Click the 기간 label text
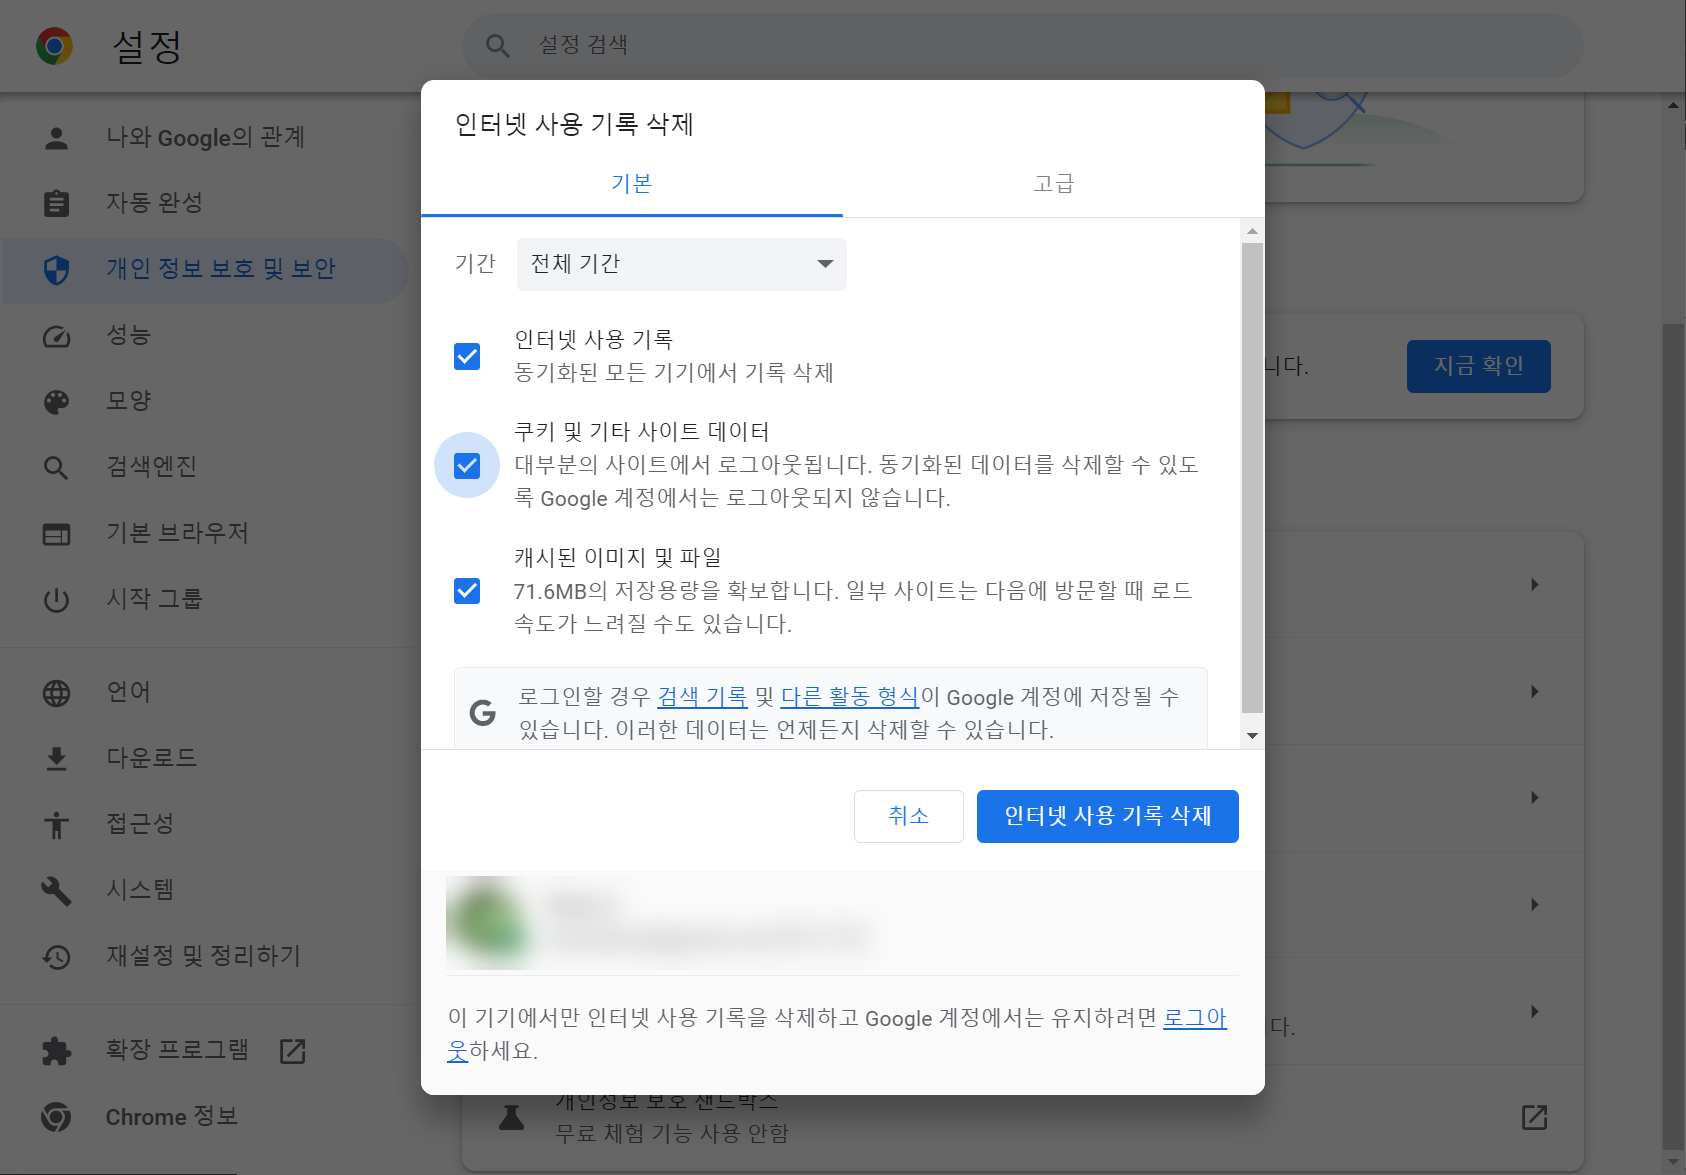Image resolution: width=1686 pixels, height=1175 pixels. click(x=475, y=264)
